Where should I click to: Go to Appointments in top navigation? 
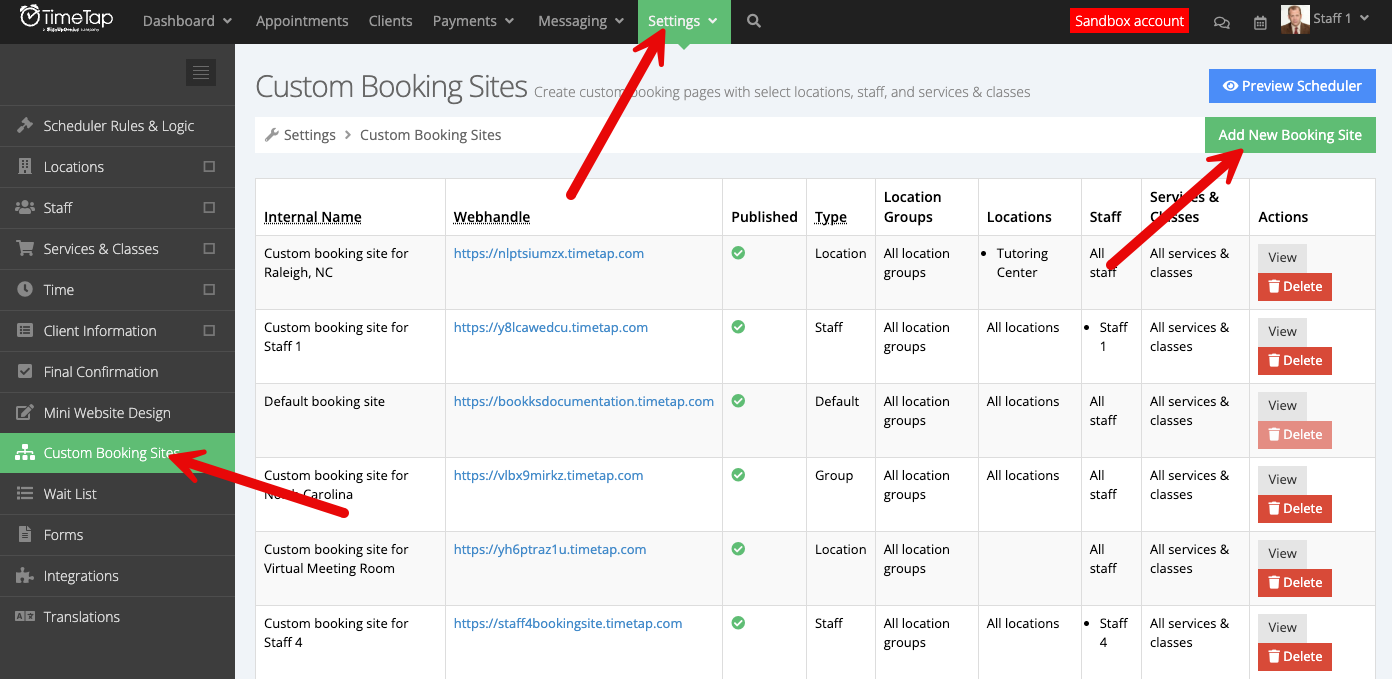(x=302, y=21)
